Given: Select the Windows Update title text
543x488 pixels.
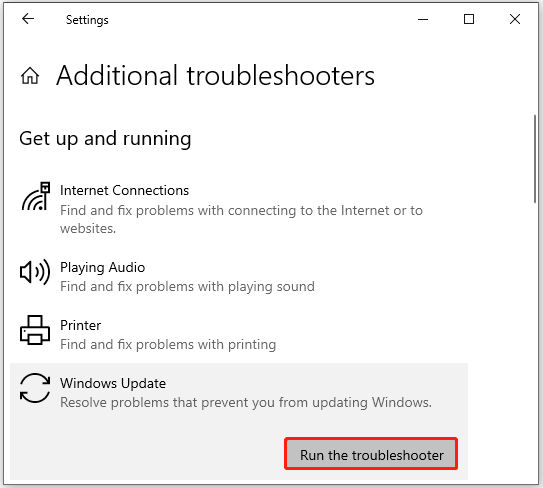Looking at the screenshot, I should pos(113,383).
